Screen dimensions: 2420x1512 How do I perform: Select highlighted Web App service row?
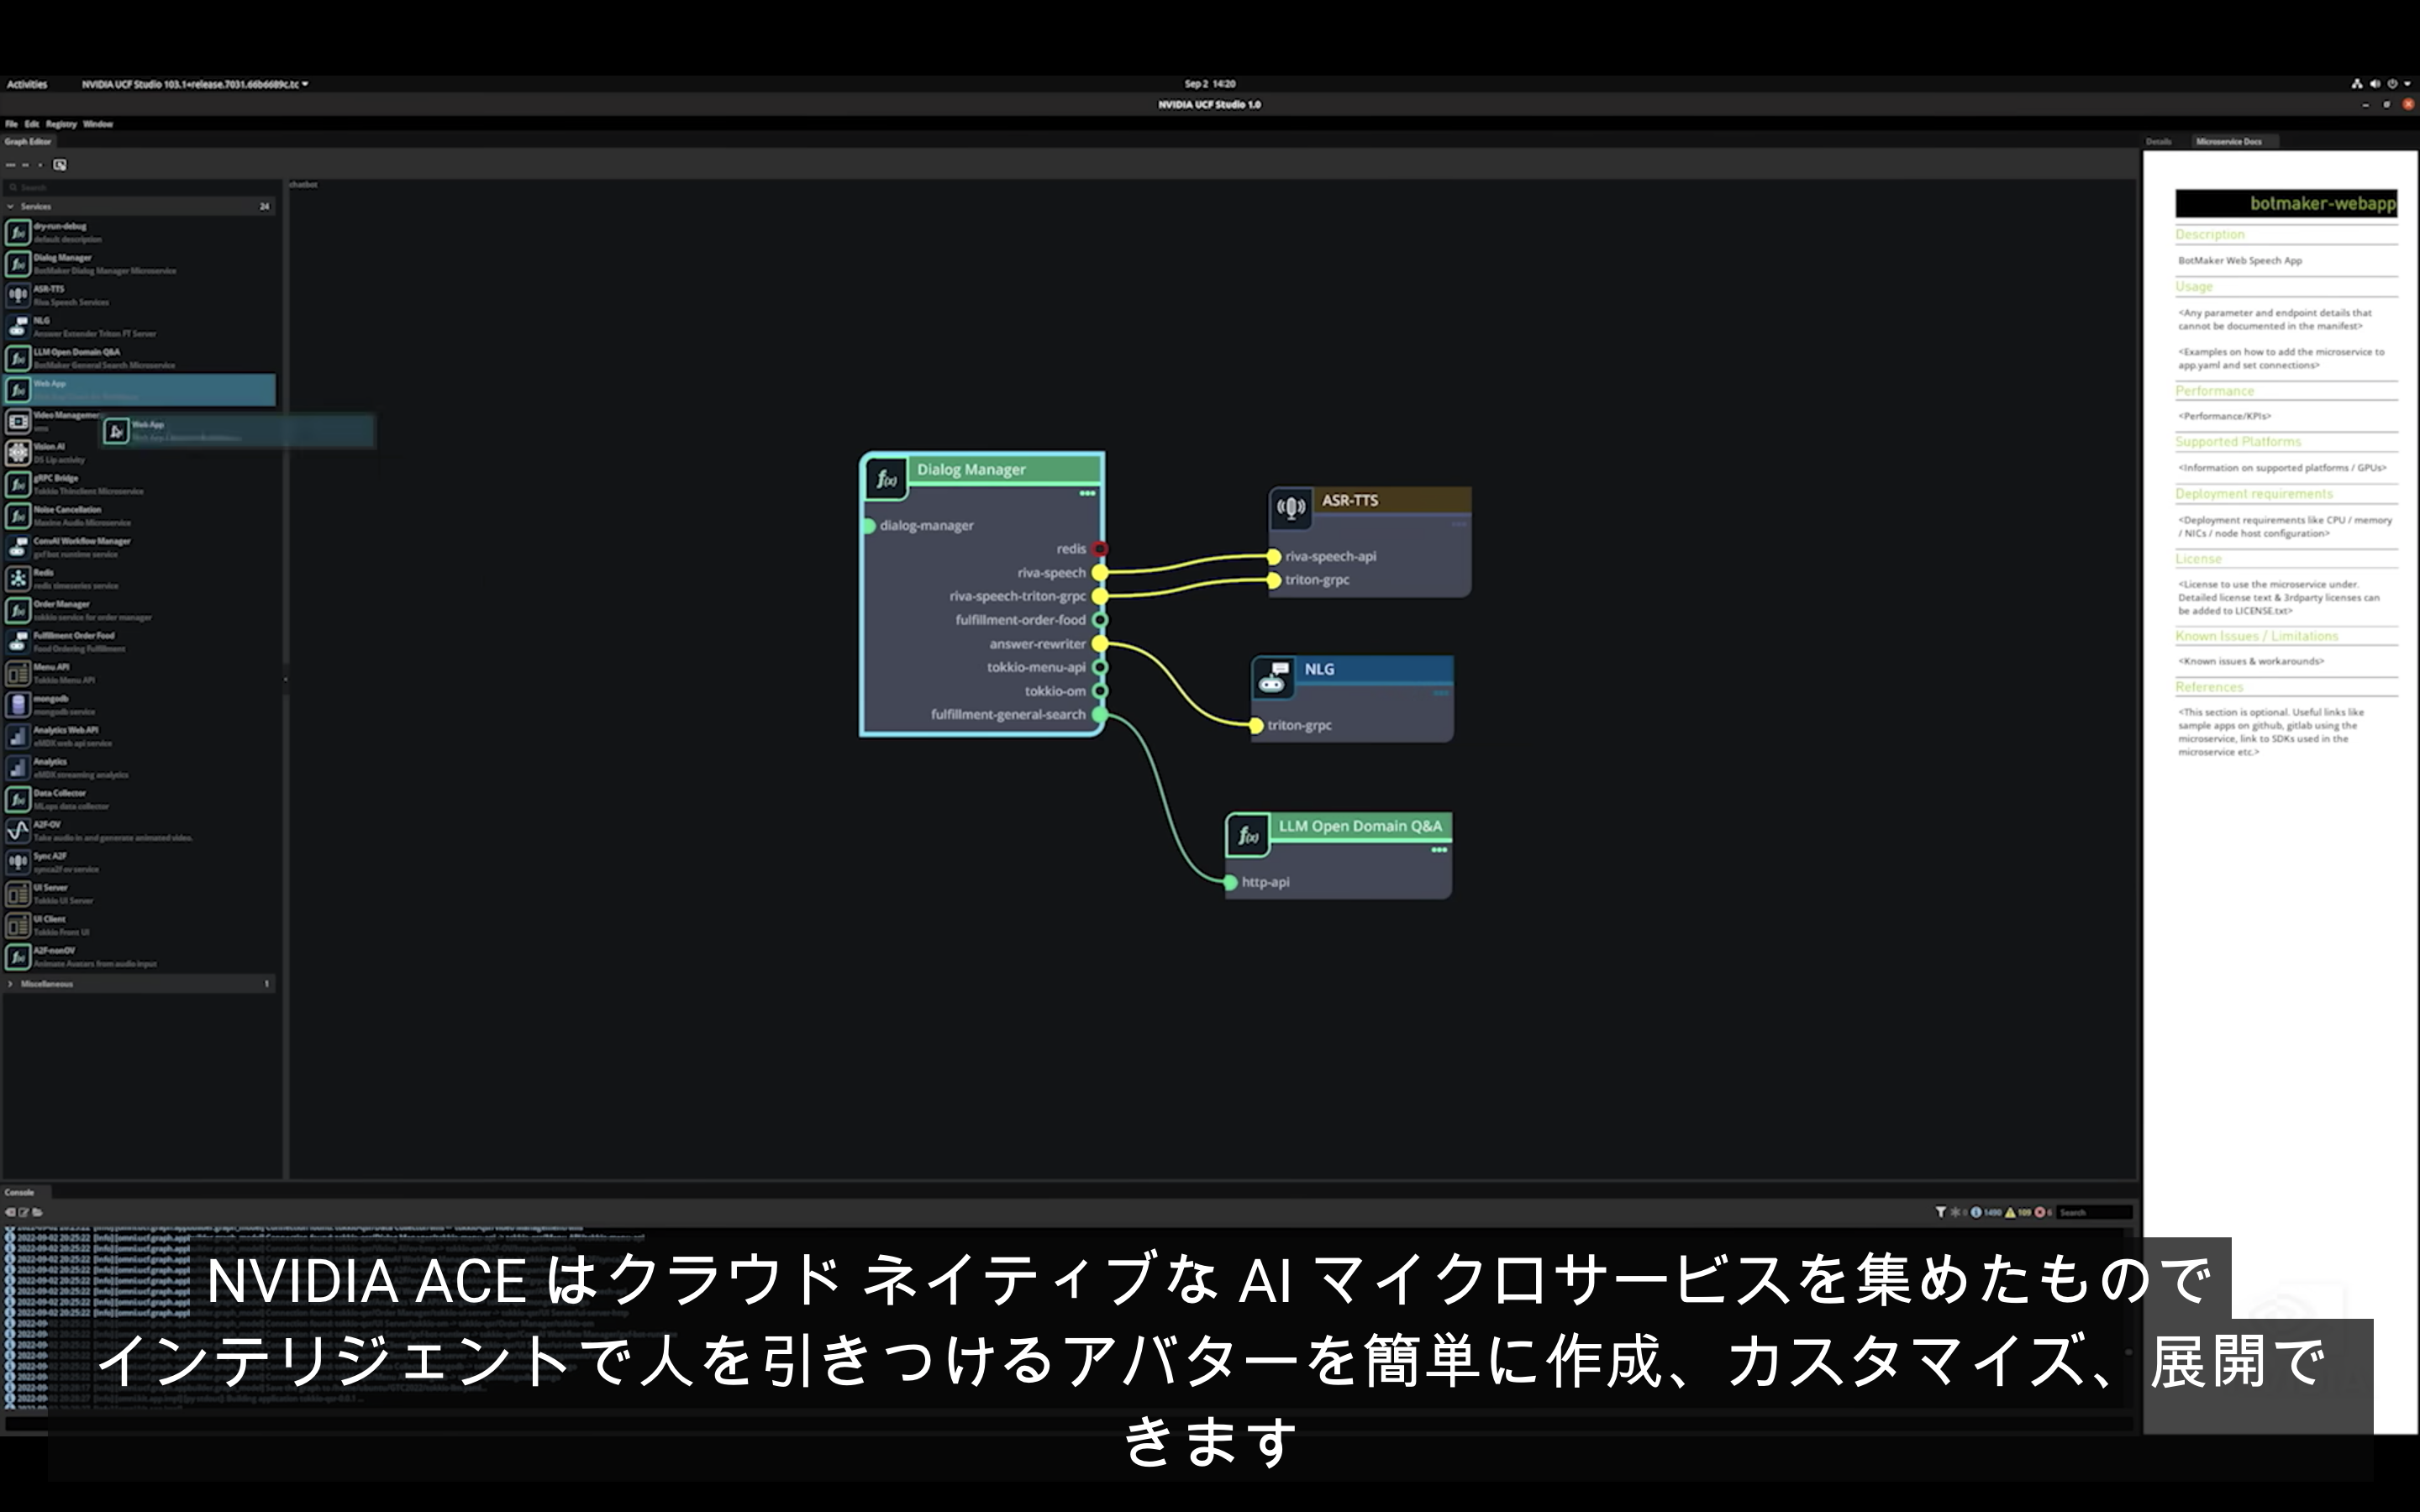pos(140,390)
